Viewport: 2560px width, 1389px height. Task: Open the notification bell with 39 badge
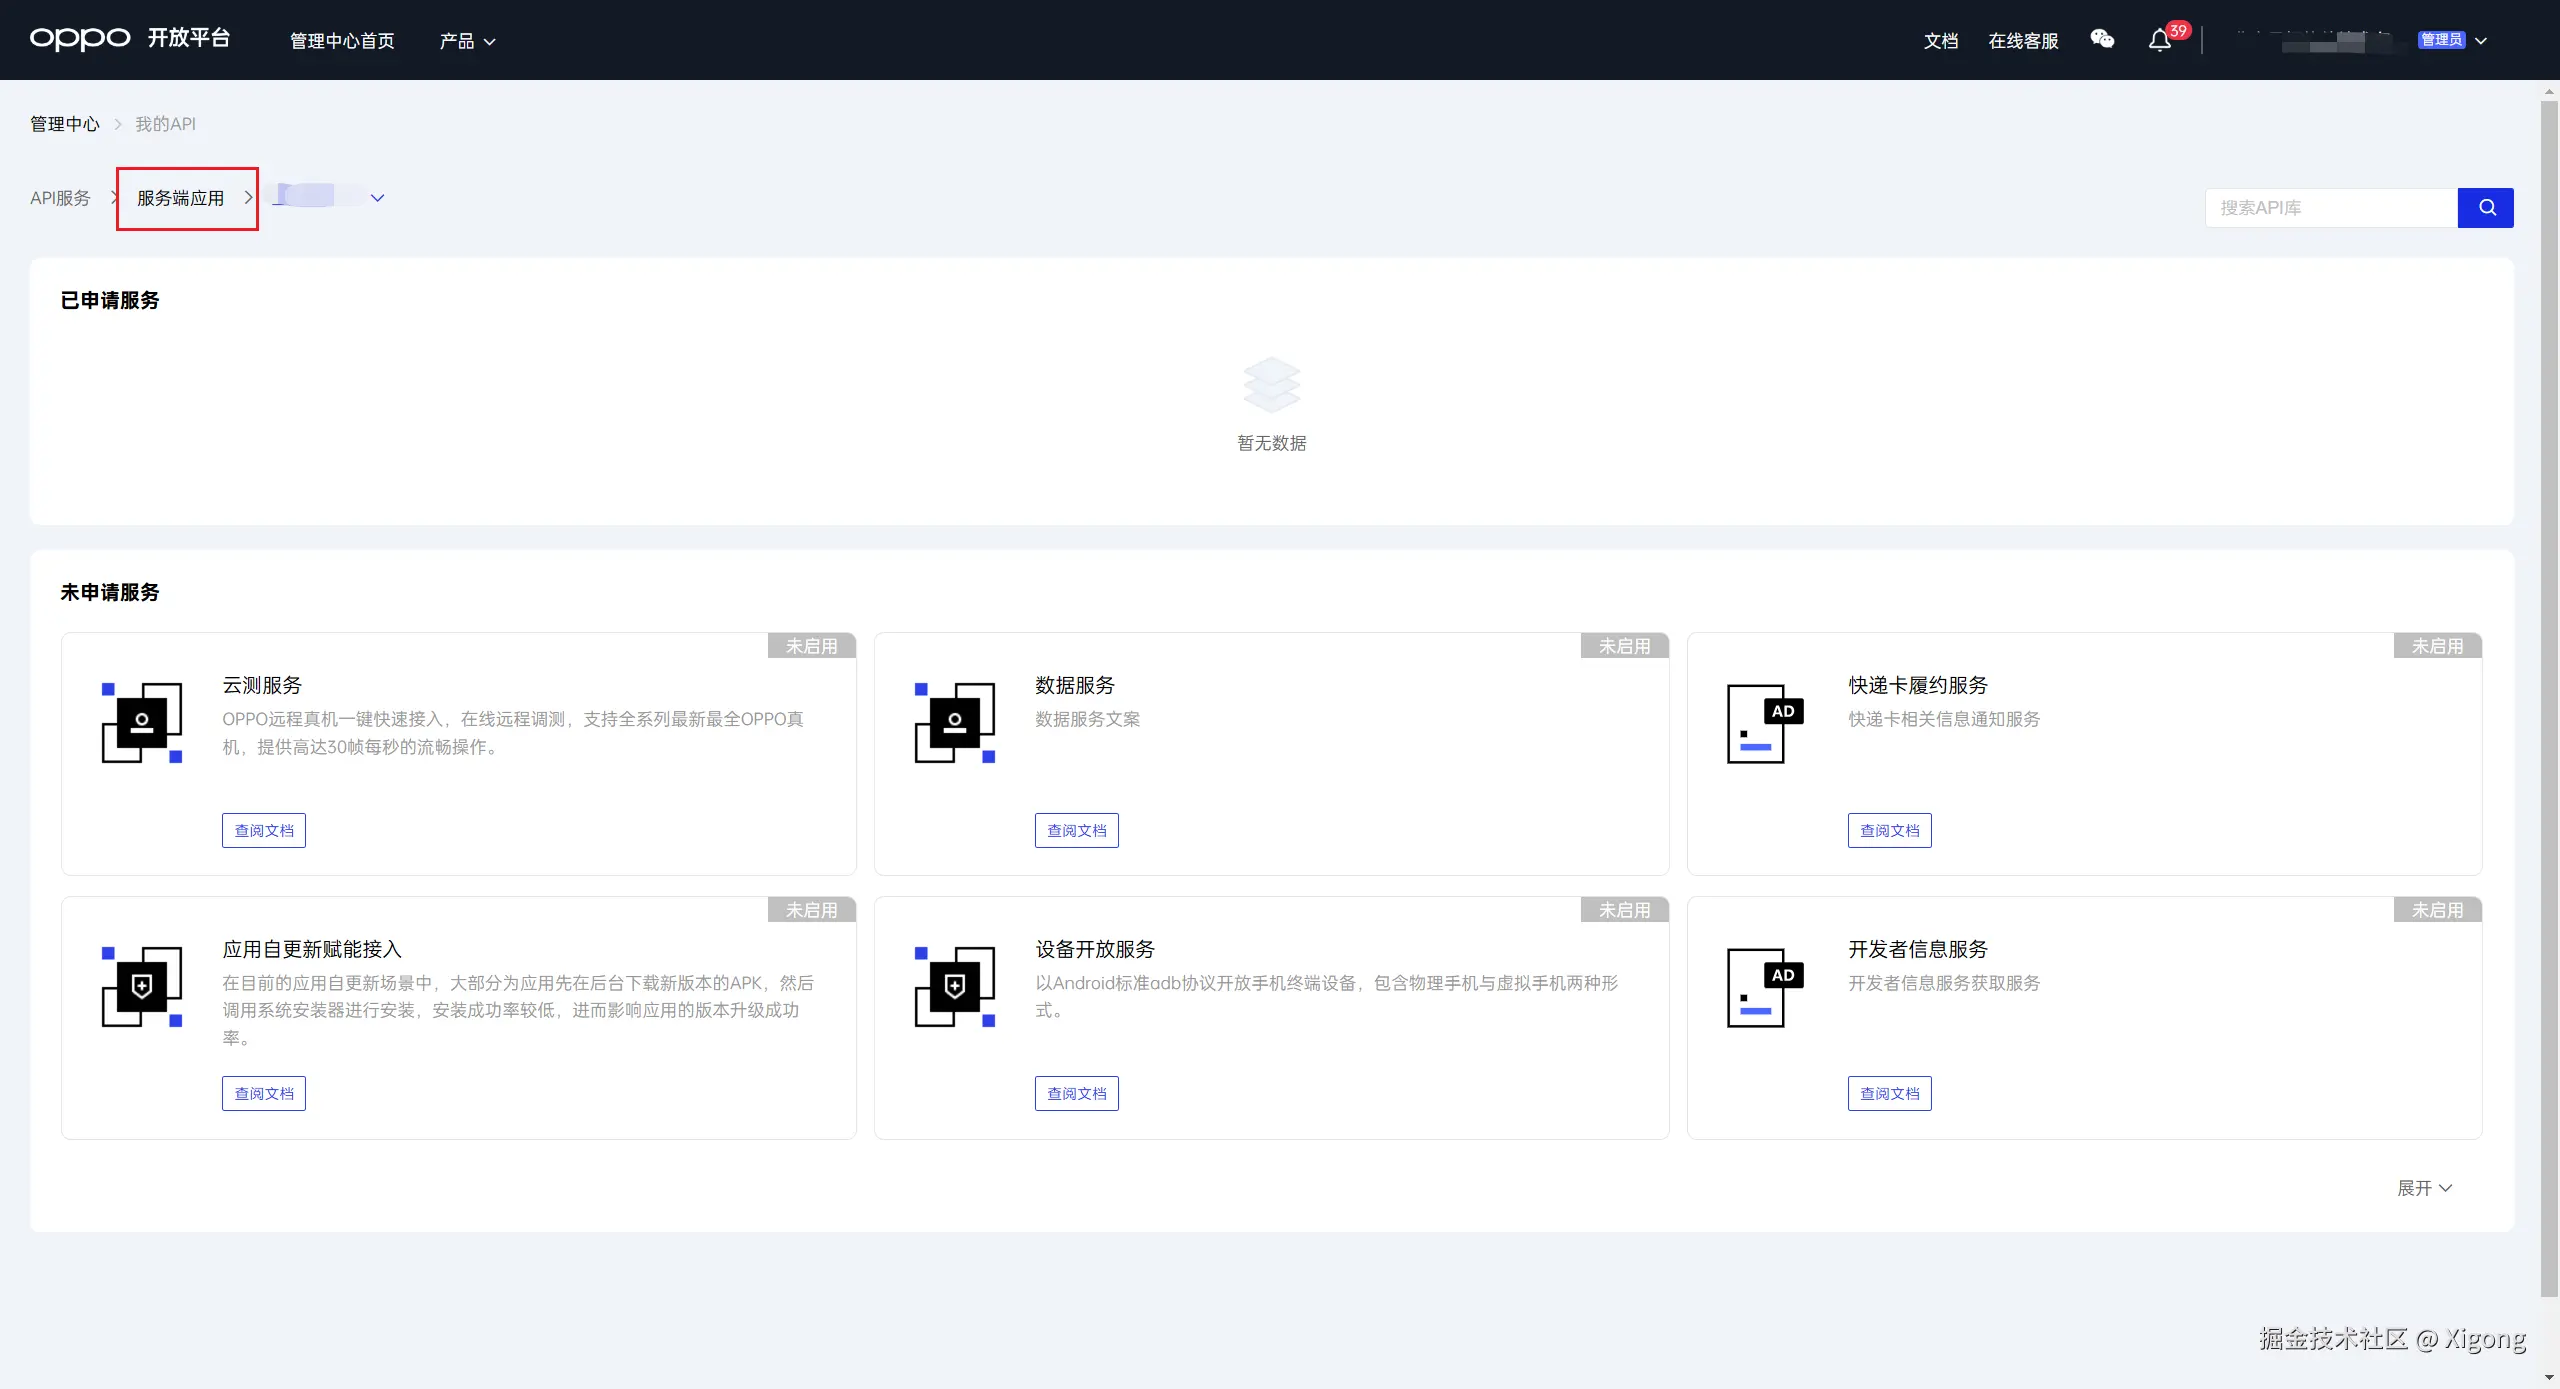click(x=2160, y=41)
